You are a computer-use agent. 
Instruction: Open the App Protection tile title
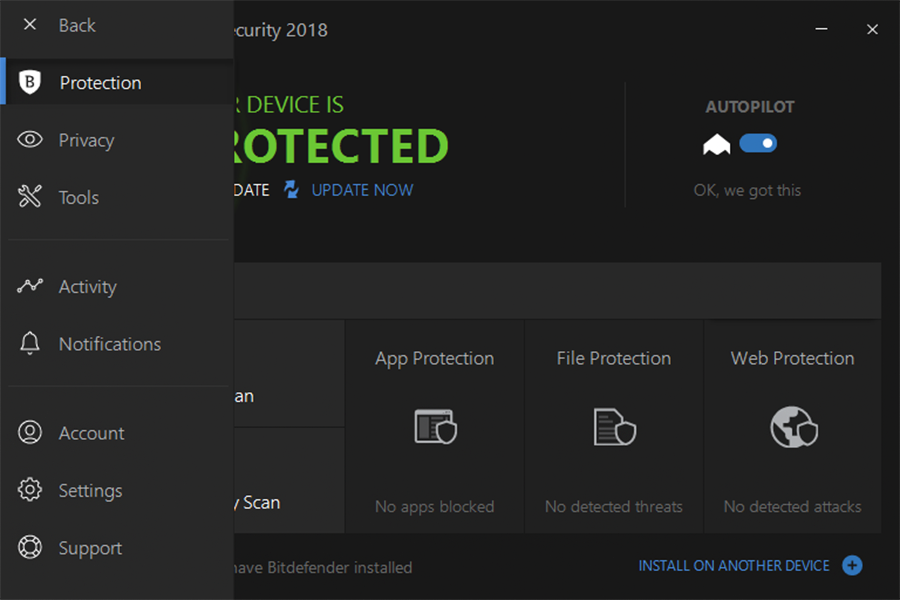pyautogui.click(x=435, y=358)
